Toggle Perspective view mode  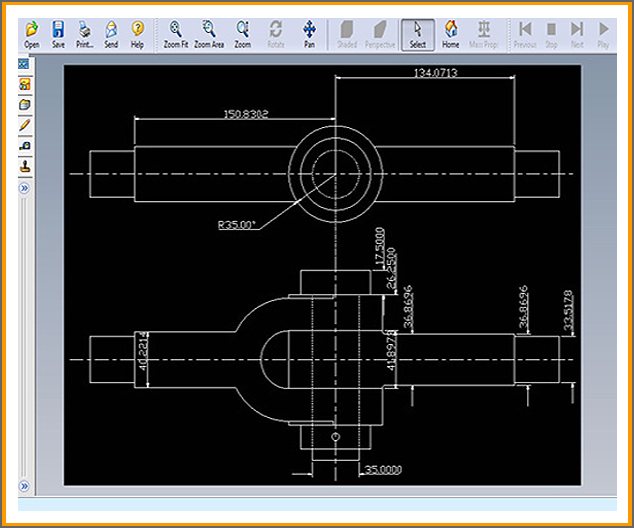[x=380, y=35]
